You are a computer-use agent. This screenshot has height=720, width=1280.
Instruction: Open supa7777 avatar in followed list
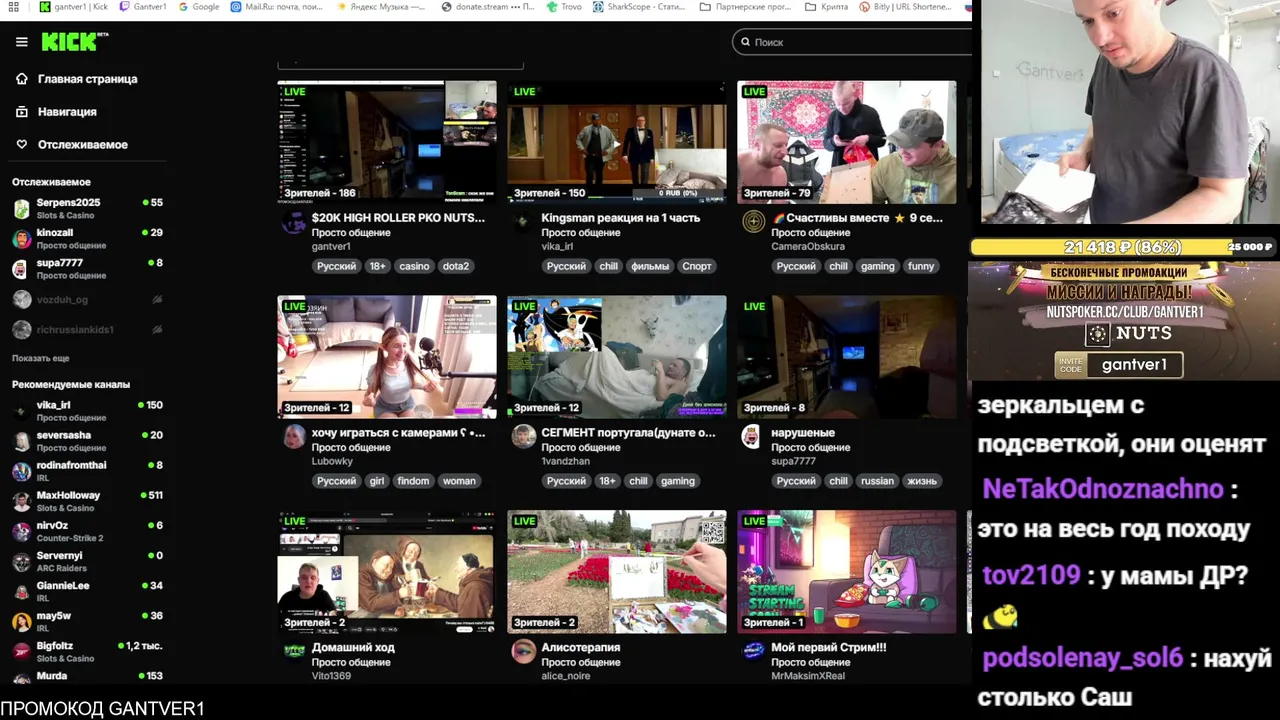pyautogui.click(x=21, y=269)
